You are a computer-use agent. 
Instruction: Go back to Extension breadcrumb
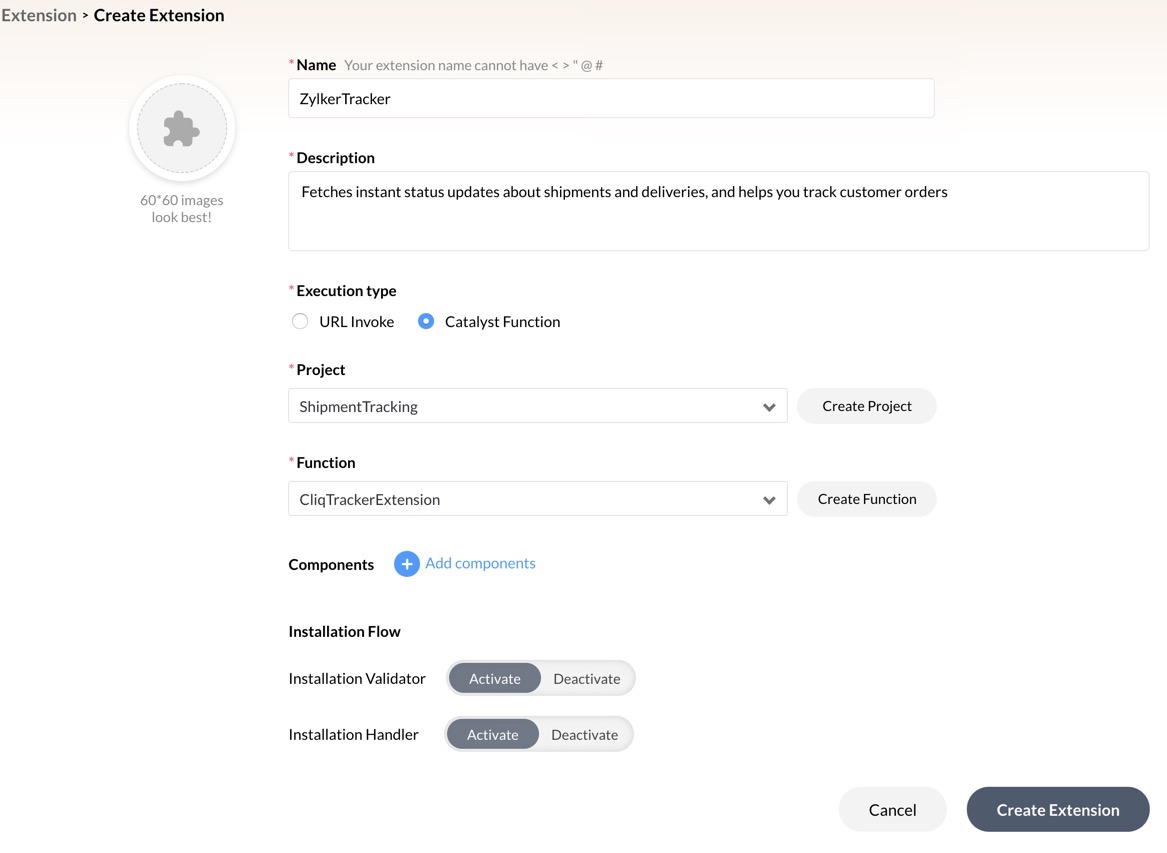click(39, 15)
